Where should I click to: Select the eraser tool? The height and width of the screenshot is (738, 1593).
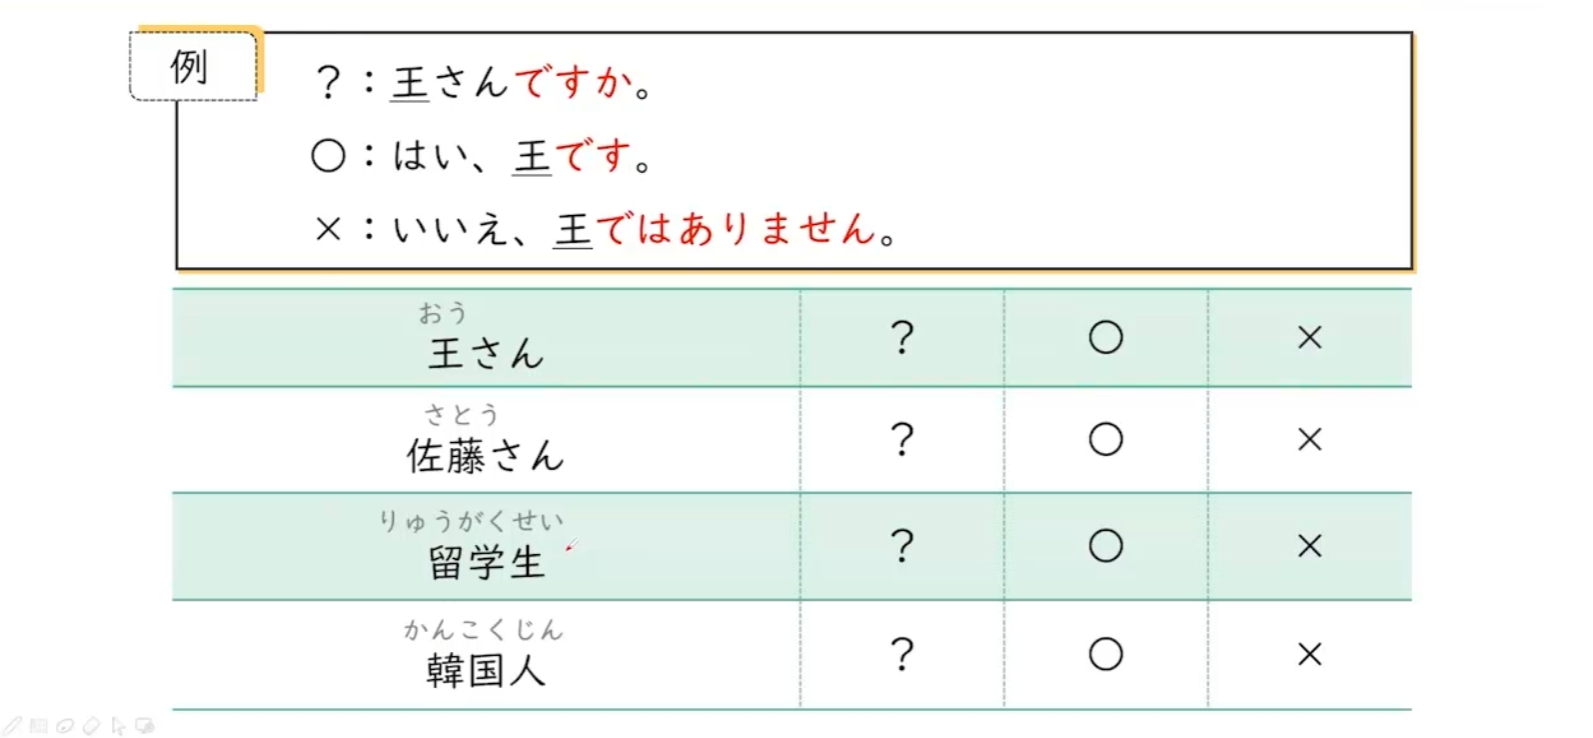[x=91, y=726]
